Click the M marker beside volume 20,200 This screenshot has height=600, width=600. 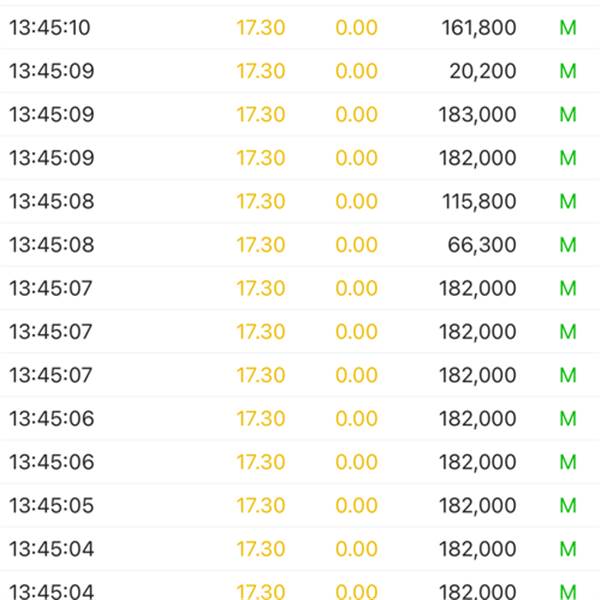568,71
